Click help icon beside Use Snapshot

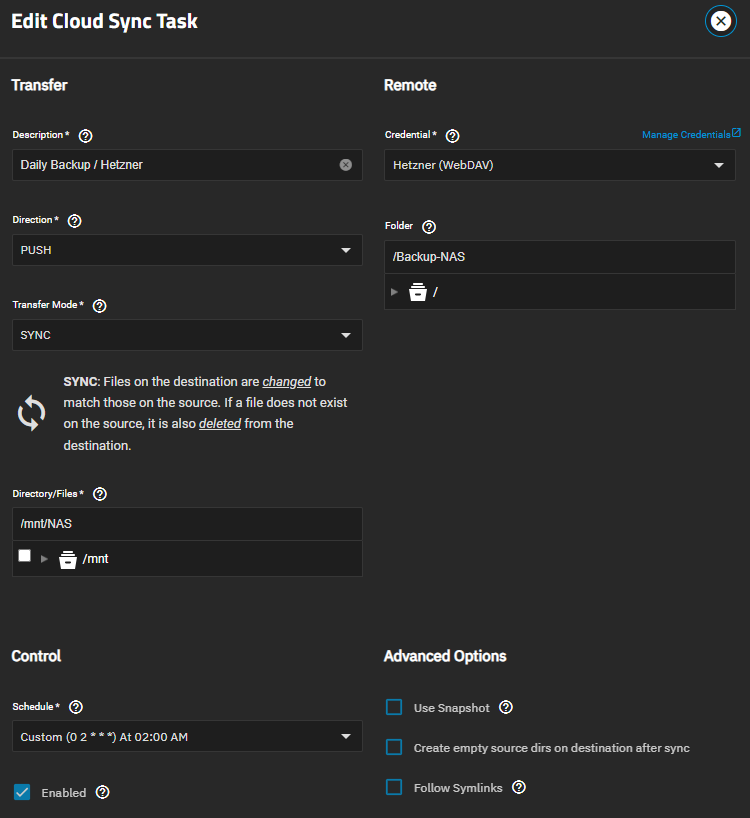coord(506,708)
